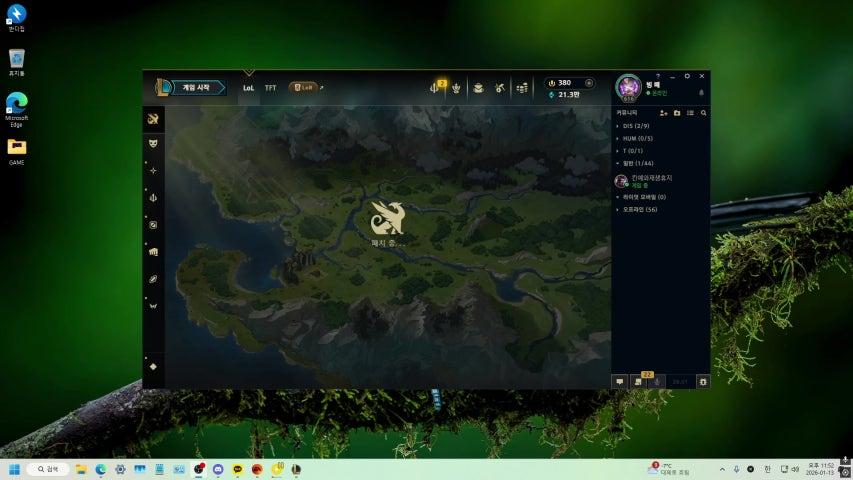Toggle the Korean IME 한 indicator
853x480 pixels.
point(768,469)
